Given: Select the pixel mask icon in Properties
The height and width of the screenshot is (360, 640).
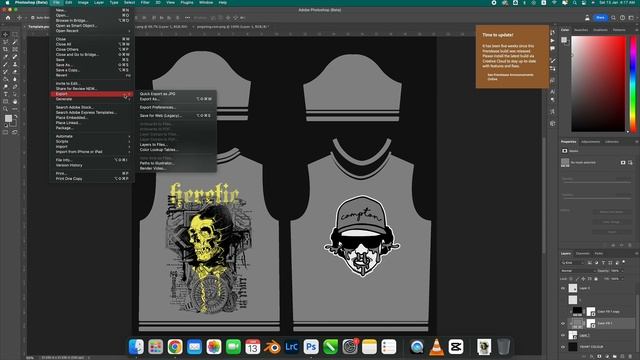Looking at the screenshot, I should click(x=623, y=162).
